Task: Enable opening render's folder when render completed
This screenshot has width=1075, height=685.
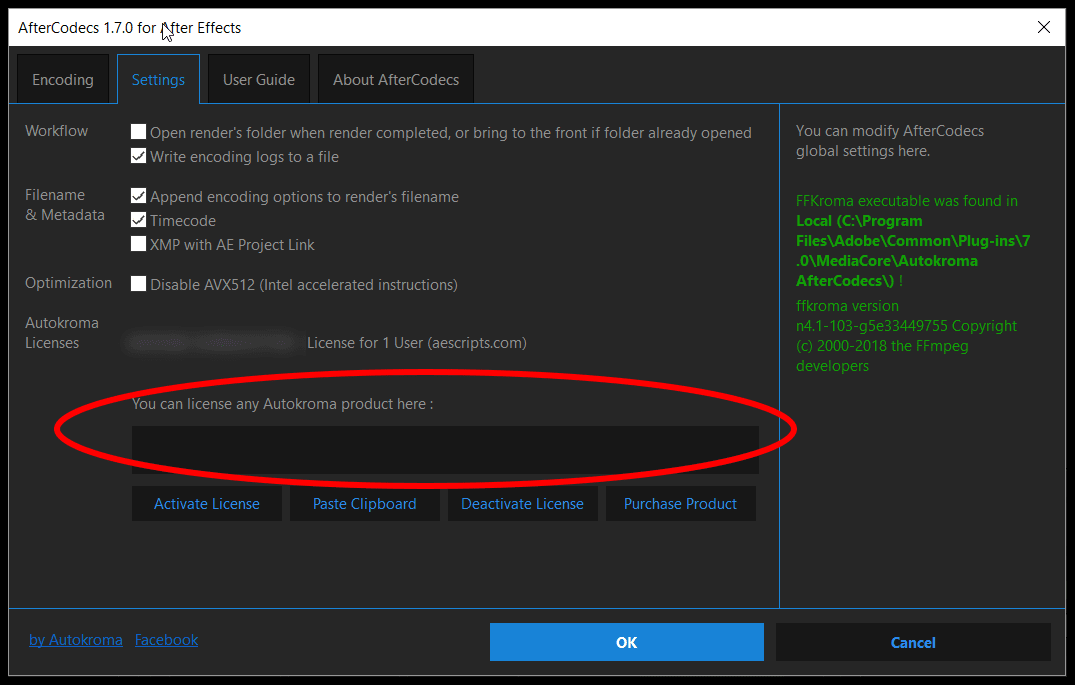Action: click(138, 132)
